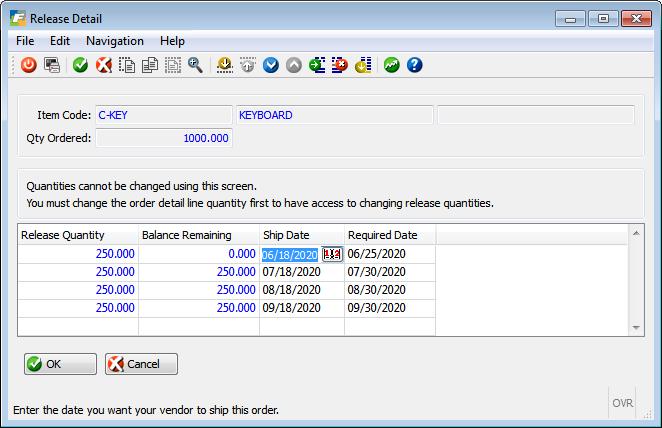Screen dimensions: 662x428
Task: Click the grid scrollbar up arrow
Action: point(636,233)
